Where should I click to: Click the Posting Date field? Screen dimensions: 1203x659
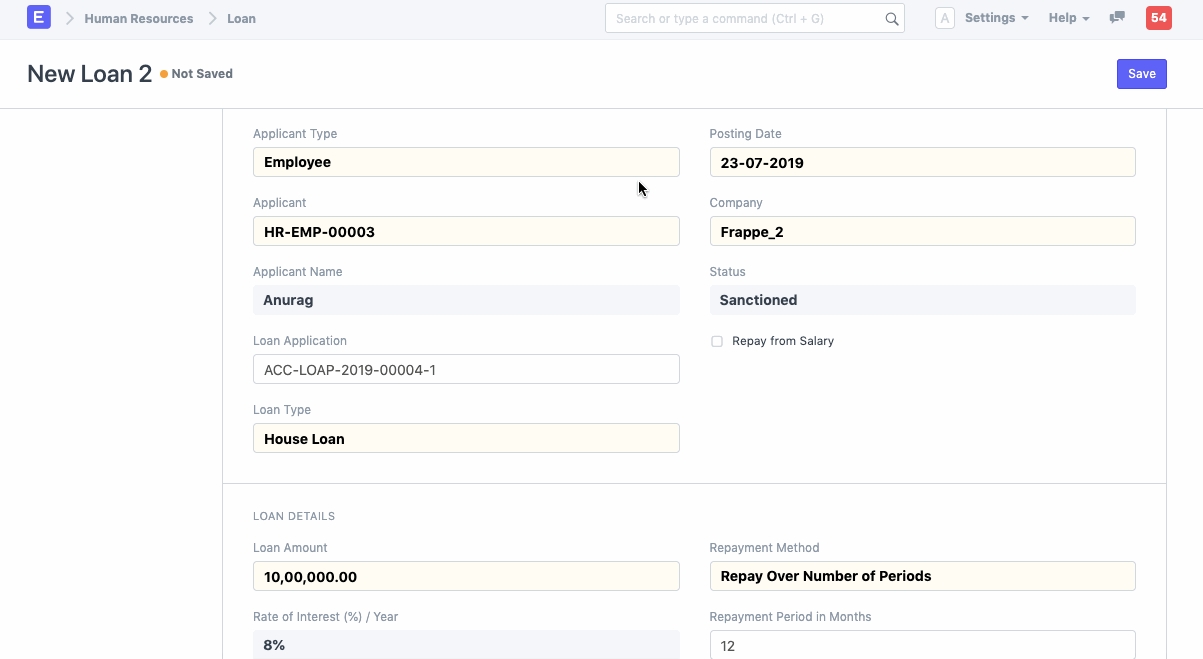point(922,162)
